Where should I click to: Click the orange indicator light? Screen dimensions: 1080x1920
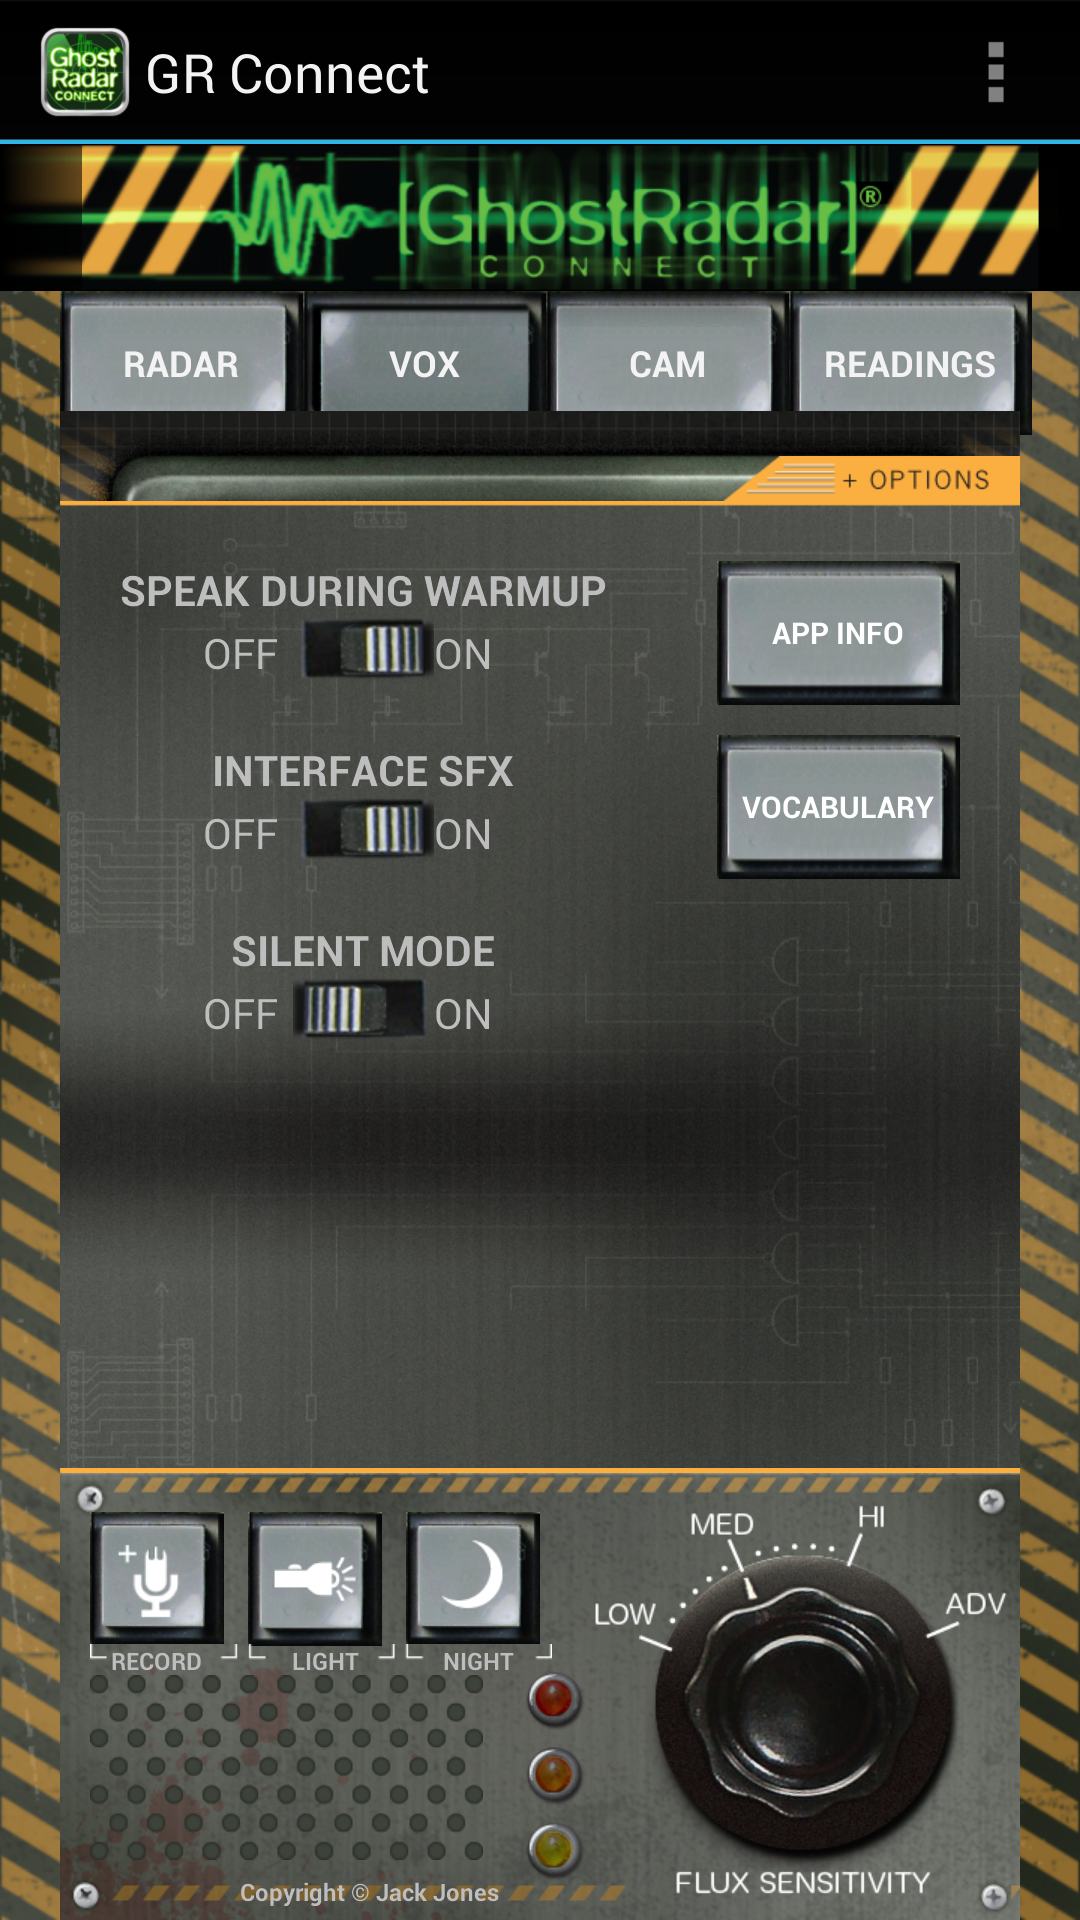554,1774
